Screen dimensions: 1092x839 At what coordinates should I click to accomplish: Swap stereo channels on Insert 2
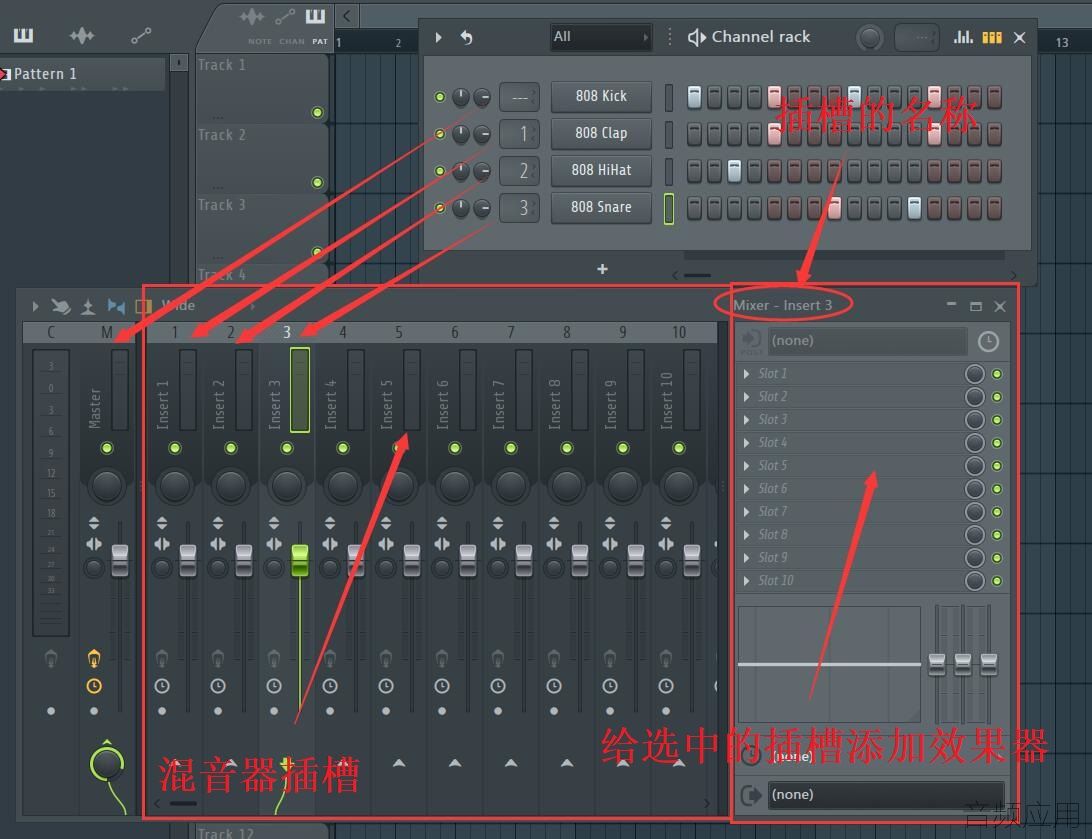[218, 544]
